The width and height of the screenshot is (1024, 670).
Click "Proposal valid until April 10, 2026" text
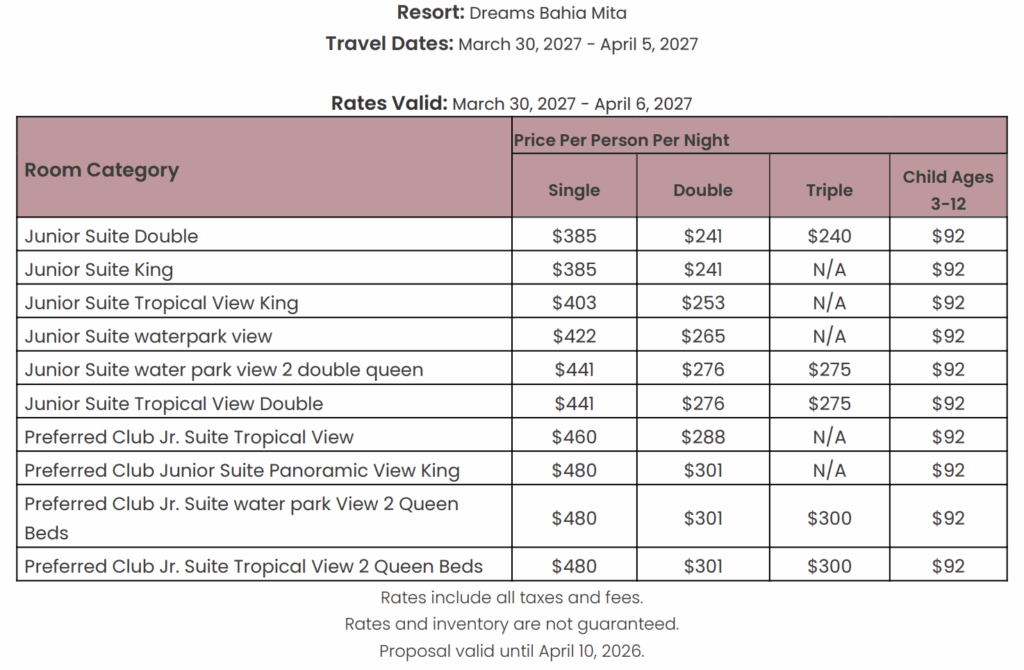coord(511,651)
